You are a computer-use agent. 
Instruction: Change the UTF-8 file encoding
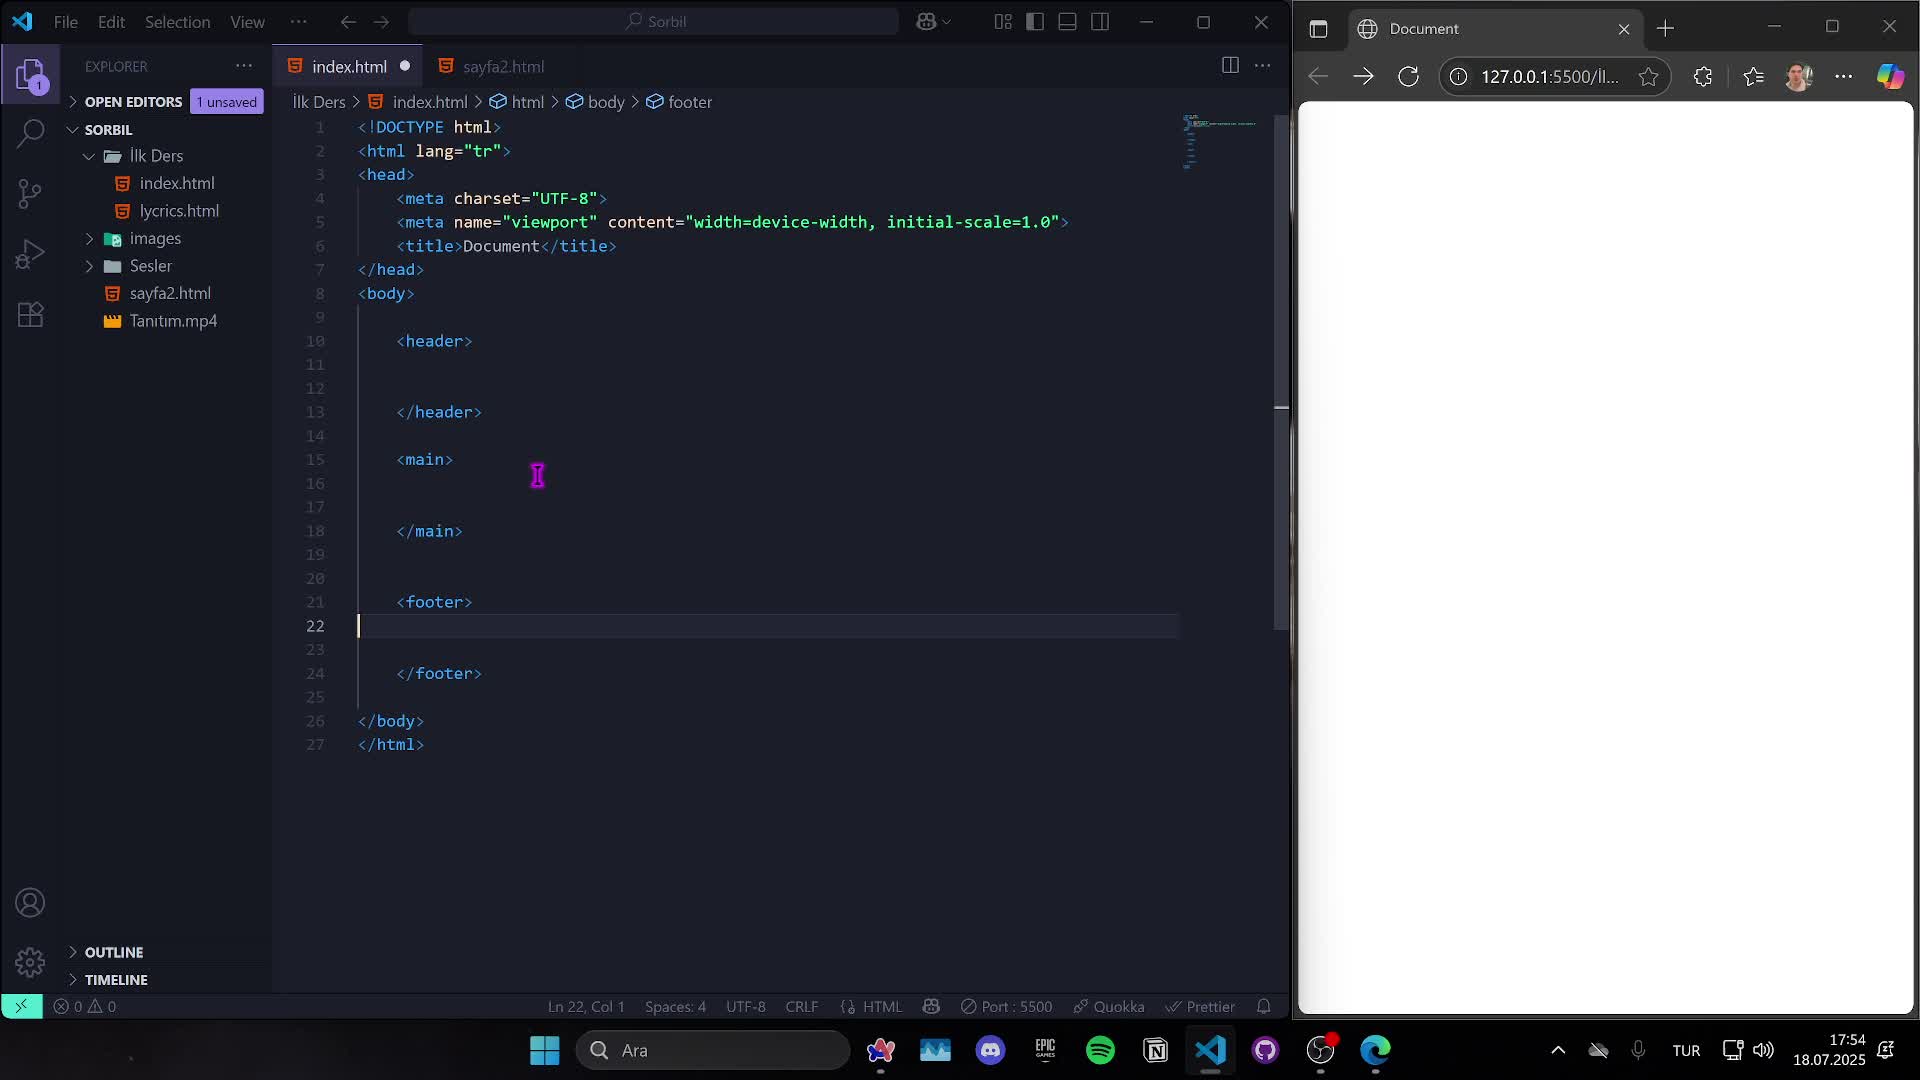tap(745, 1006)
